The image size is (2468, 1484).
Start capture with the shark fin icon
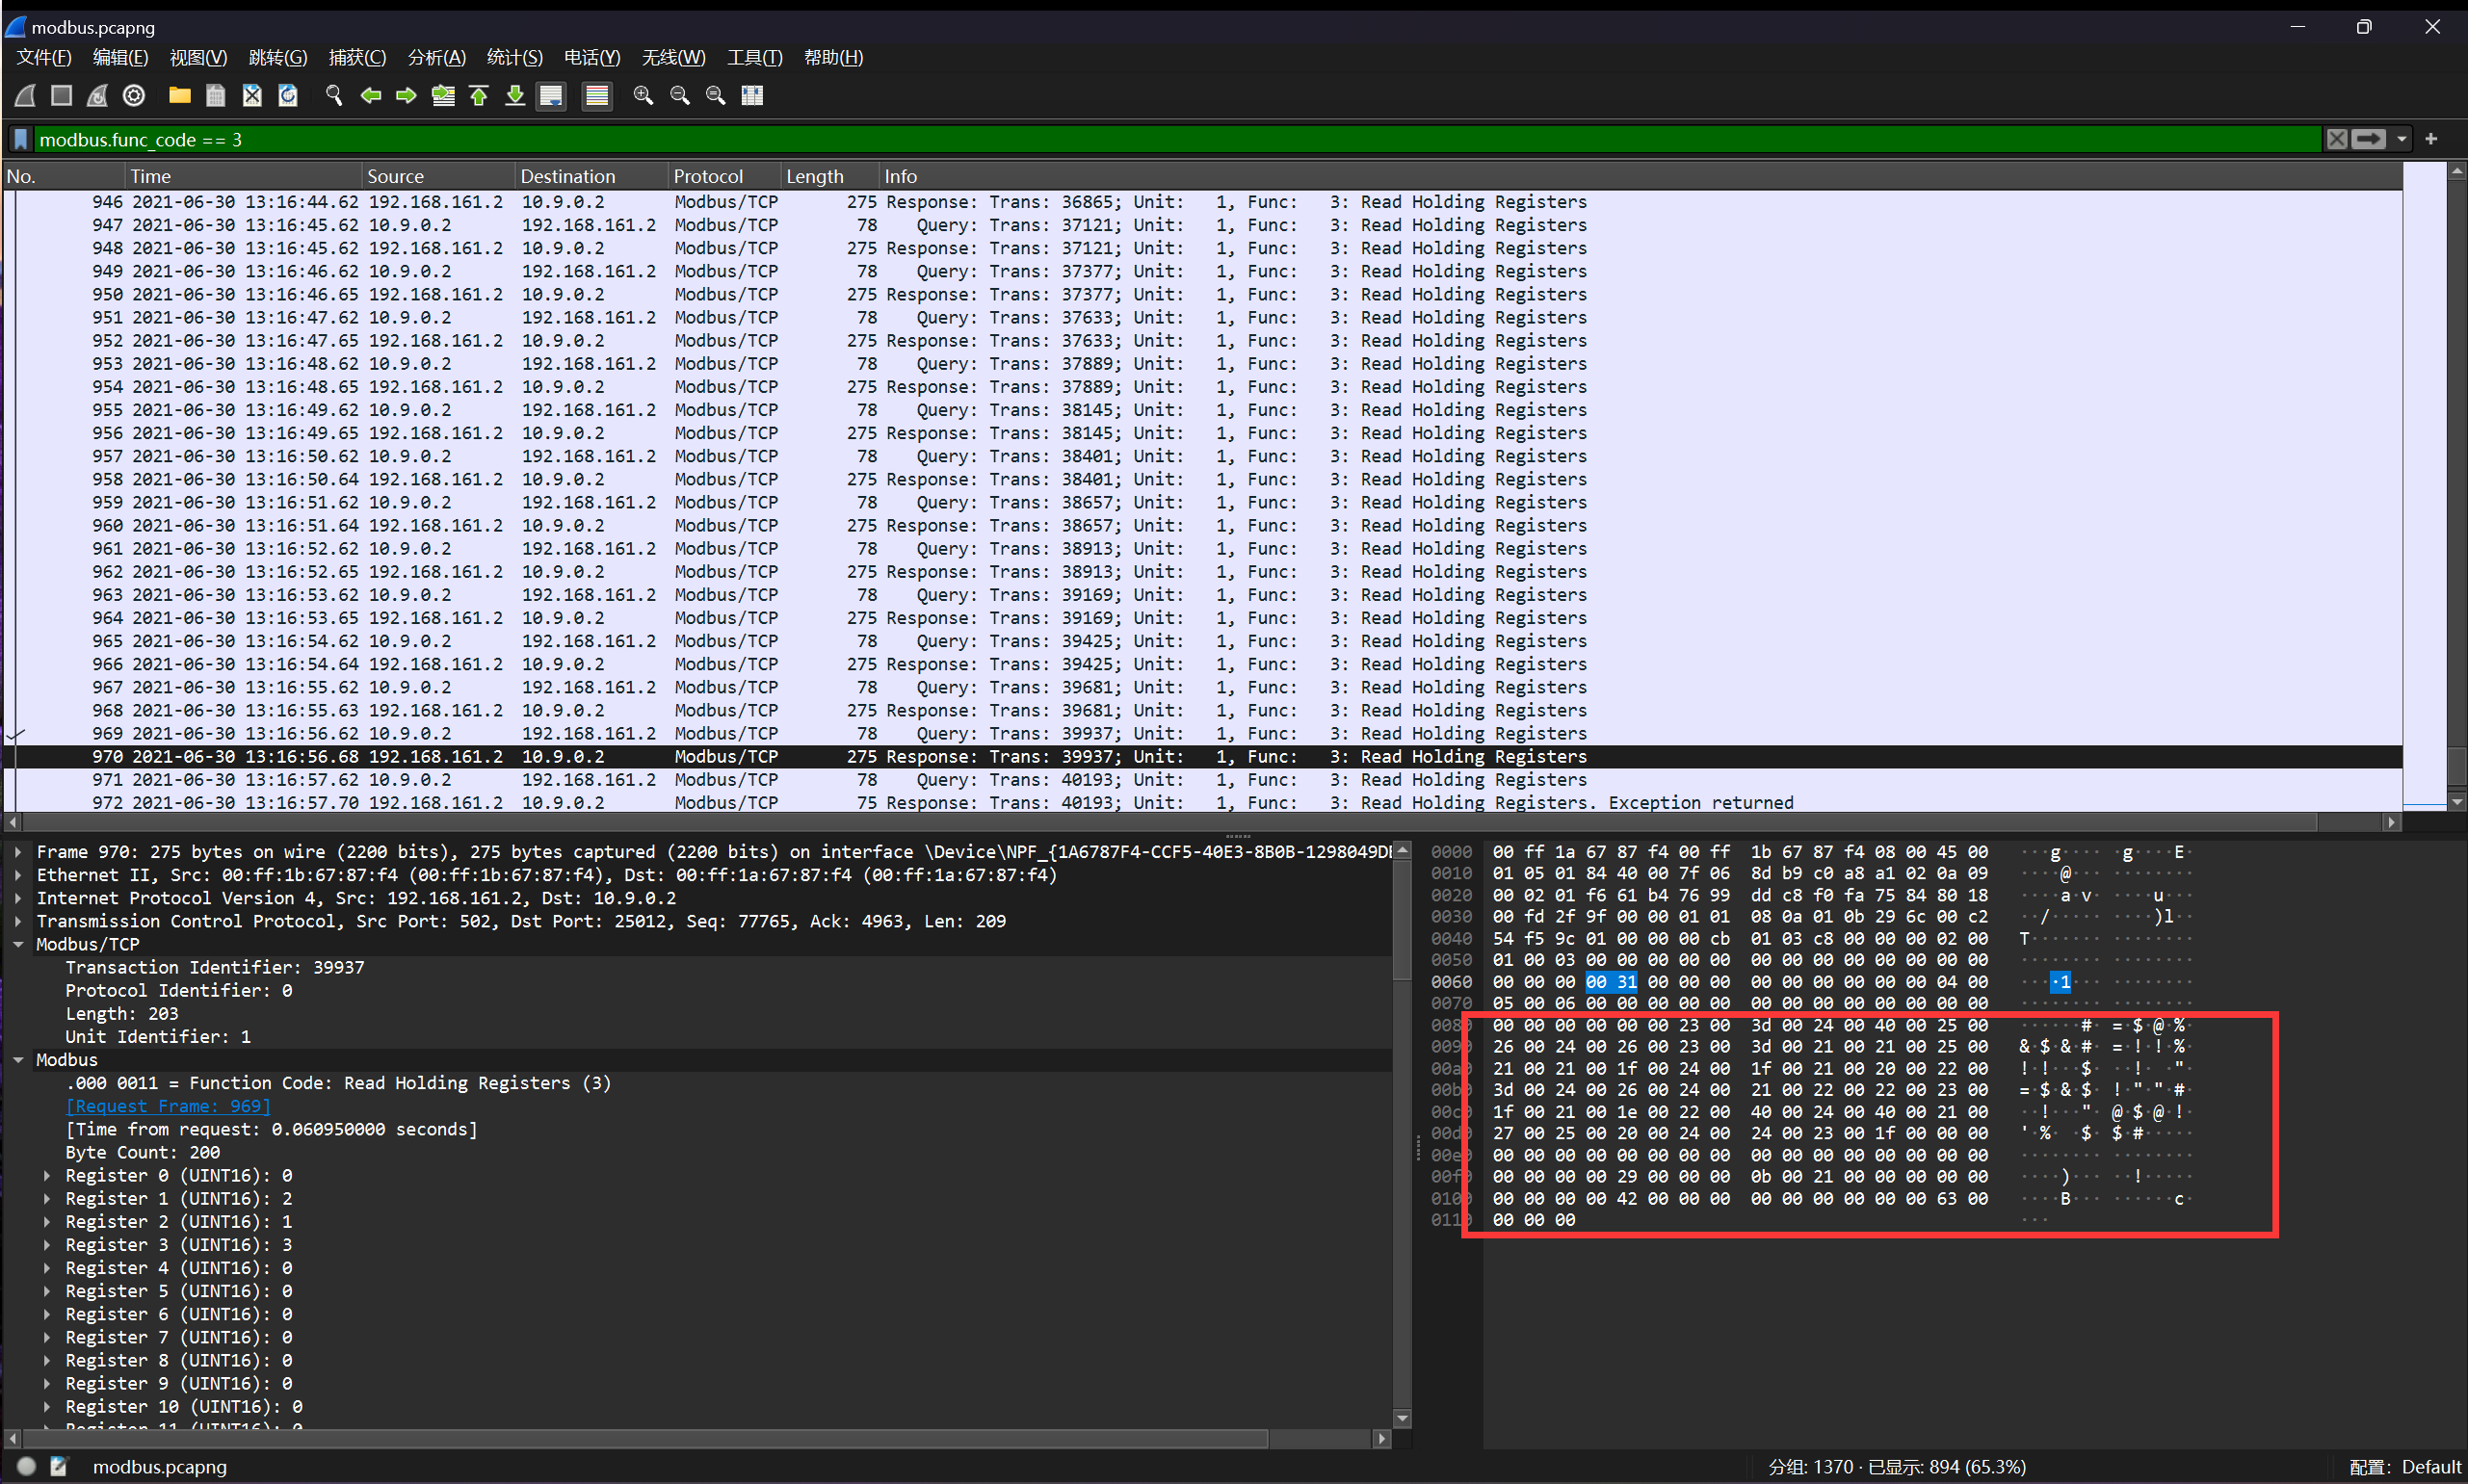[x=26, y=95]
